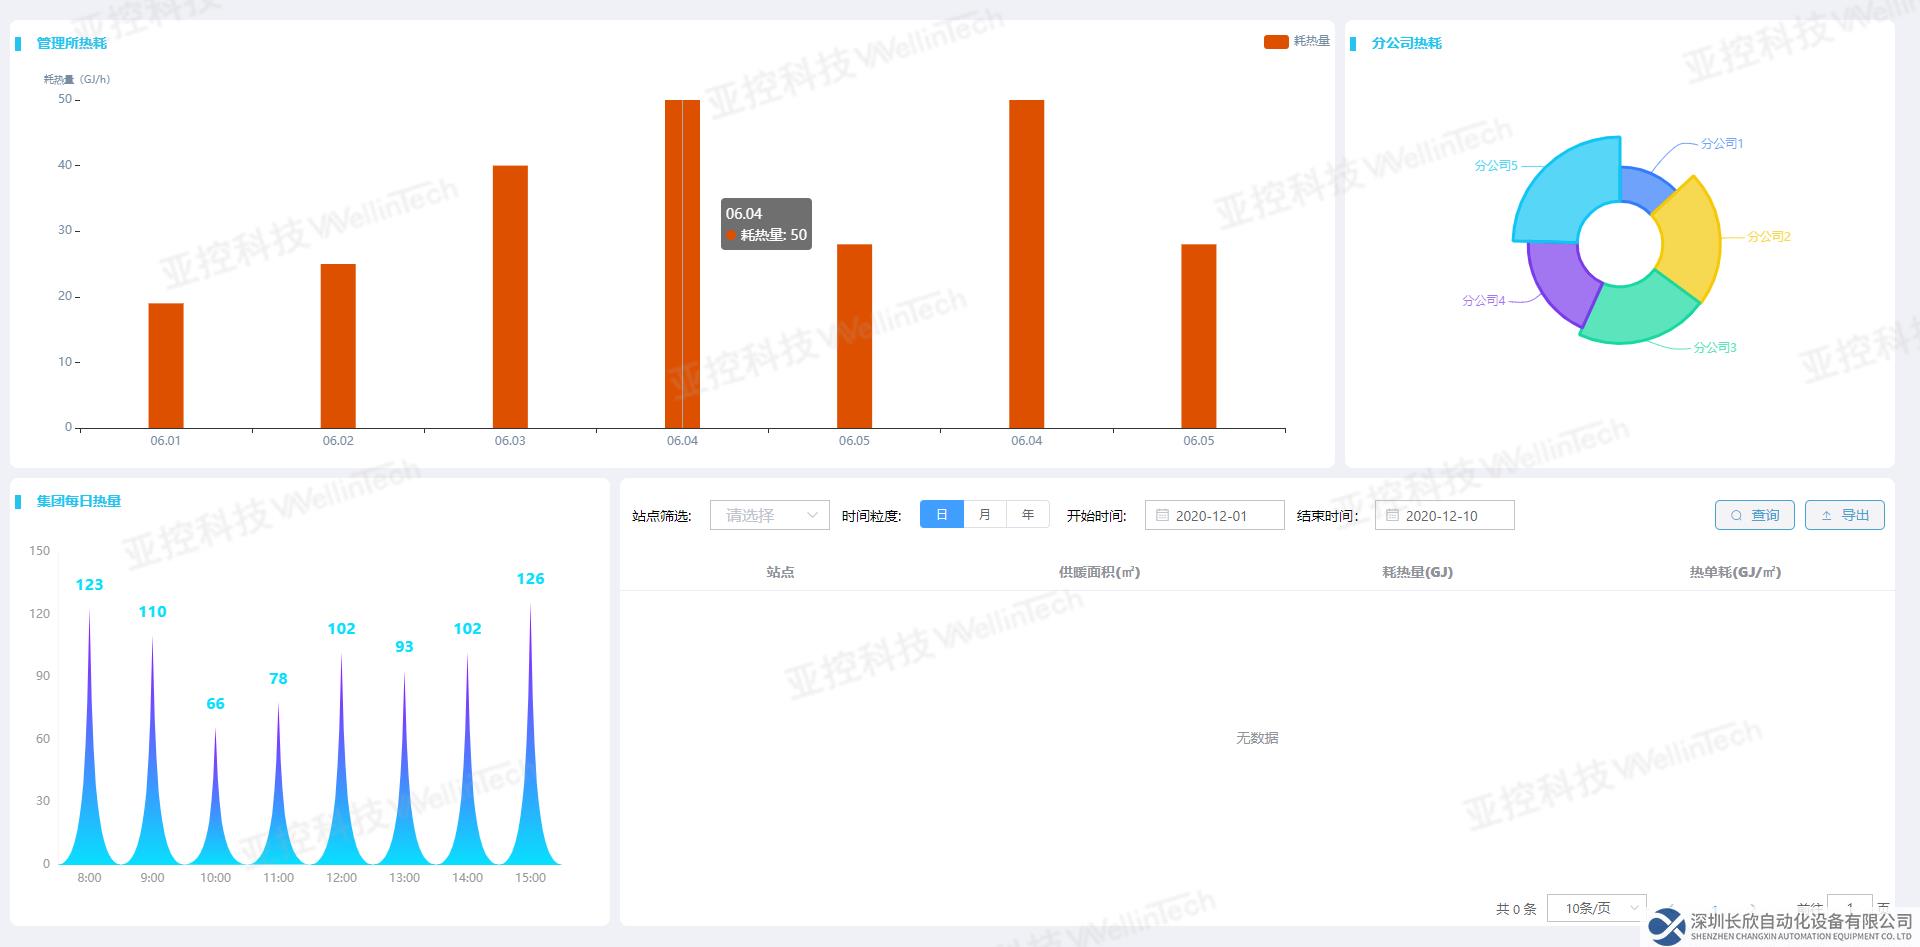Select the 月 time granularity option
Screen dimensions: 1920x947
tap(985, 514)
